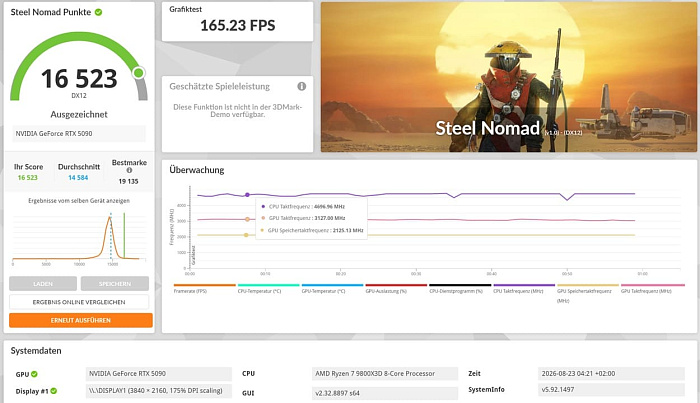
Task: Click the SystemInfo version v5.92.1497
Action: click(x=611, y=390)
